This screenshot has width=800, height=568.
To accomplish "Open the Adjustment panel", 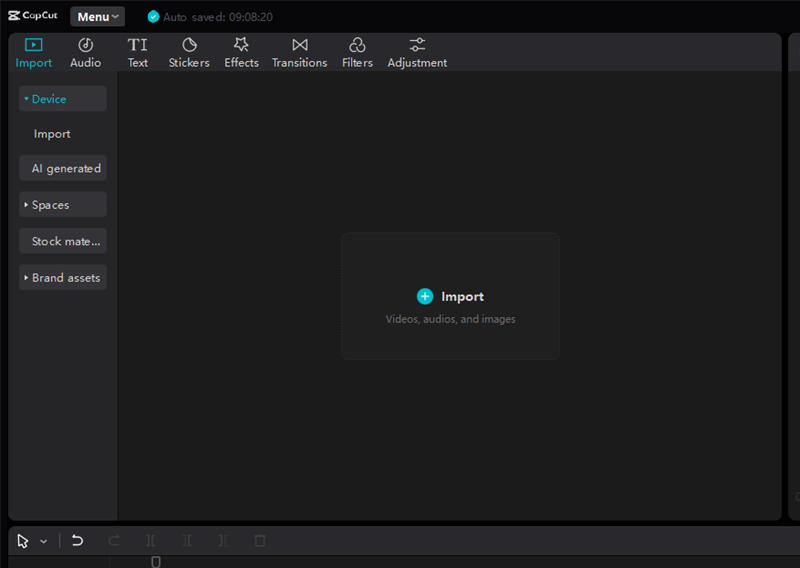I will click(417, 52).
